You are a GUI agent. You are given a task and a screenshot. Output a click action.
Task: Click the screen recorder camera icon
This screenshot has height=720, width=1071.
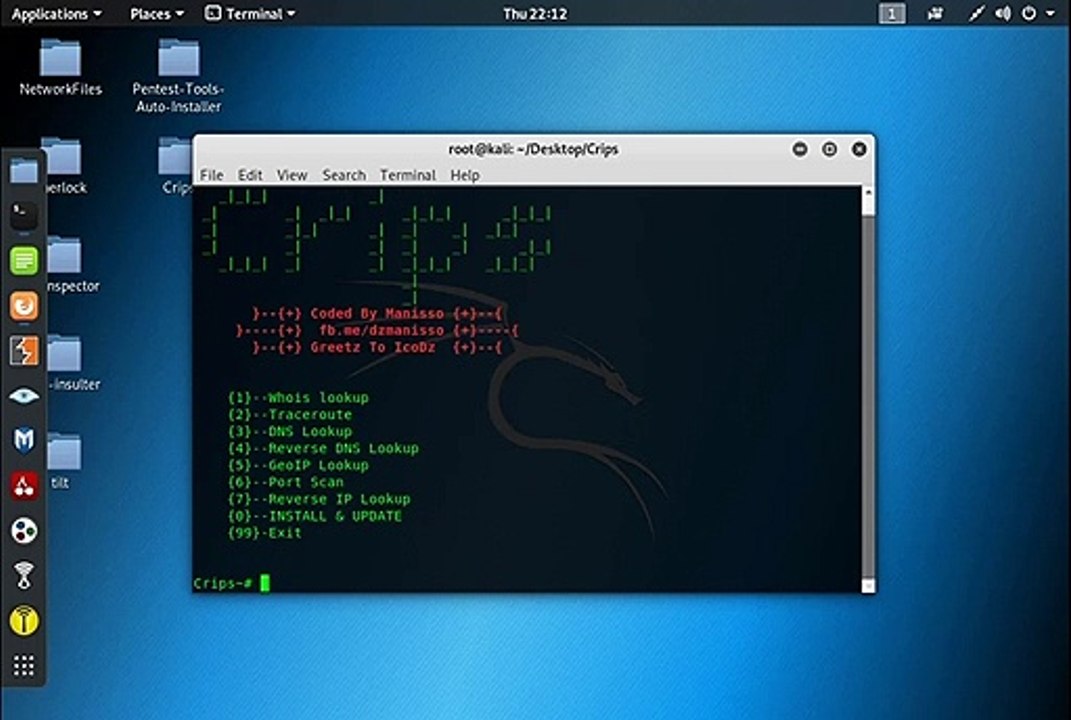point(935,13)
